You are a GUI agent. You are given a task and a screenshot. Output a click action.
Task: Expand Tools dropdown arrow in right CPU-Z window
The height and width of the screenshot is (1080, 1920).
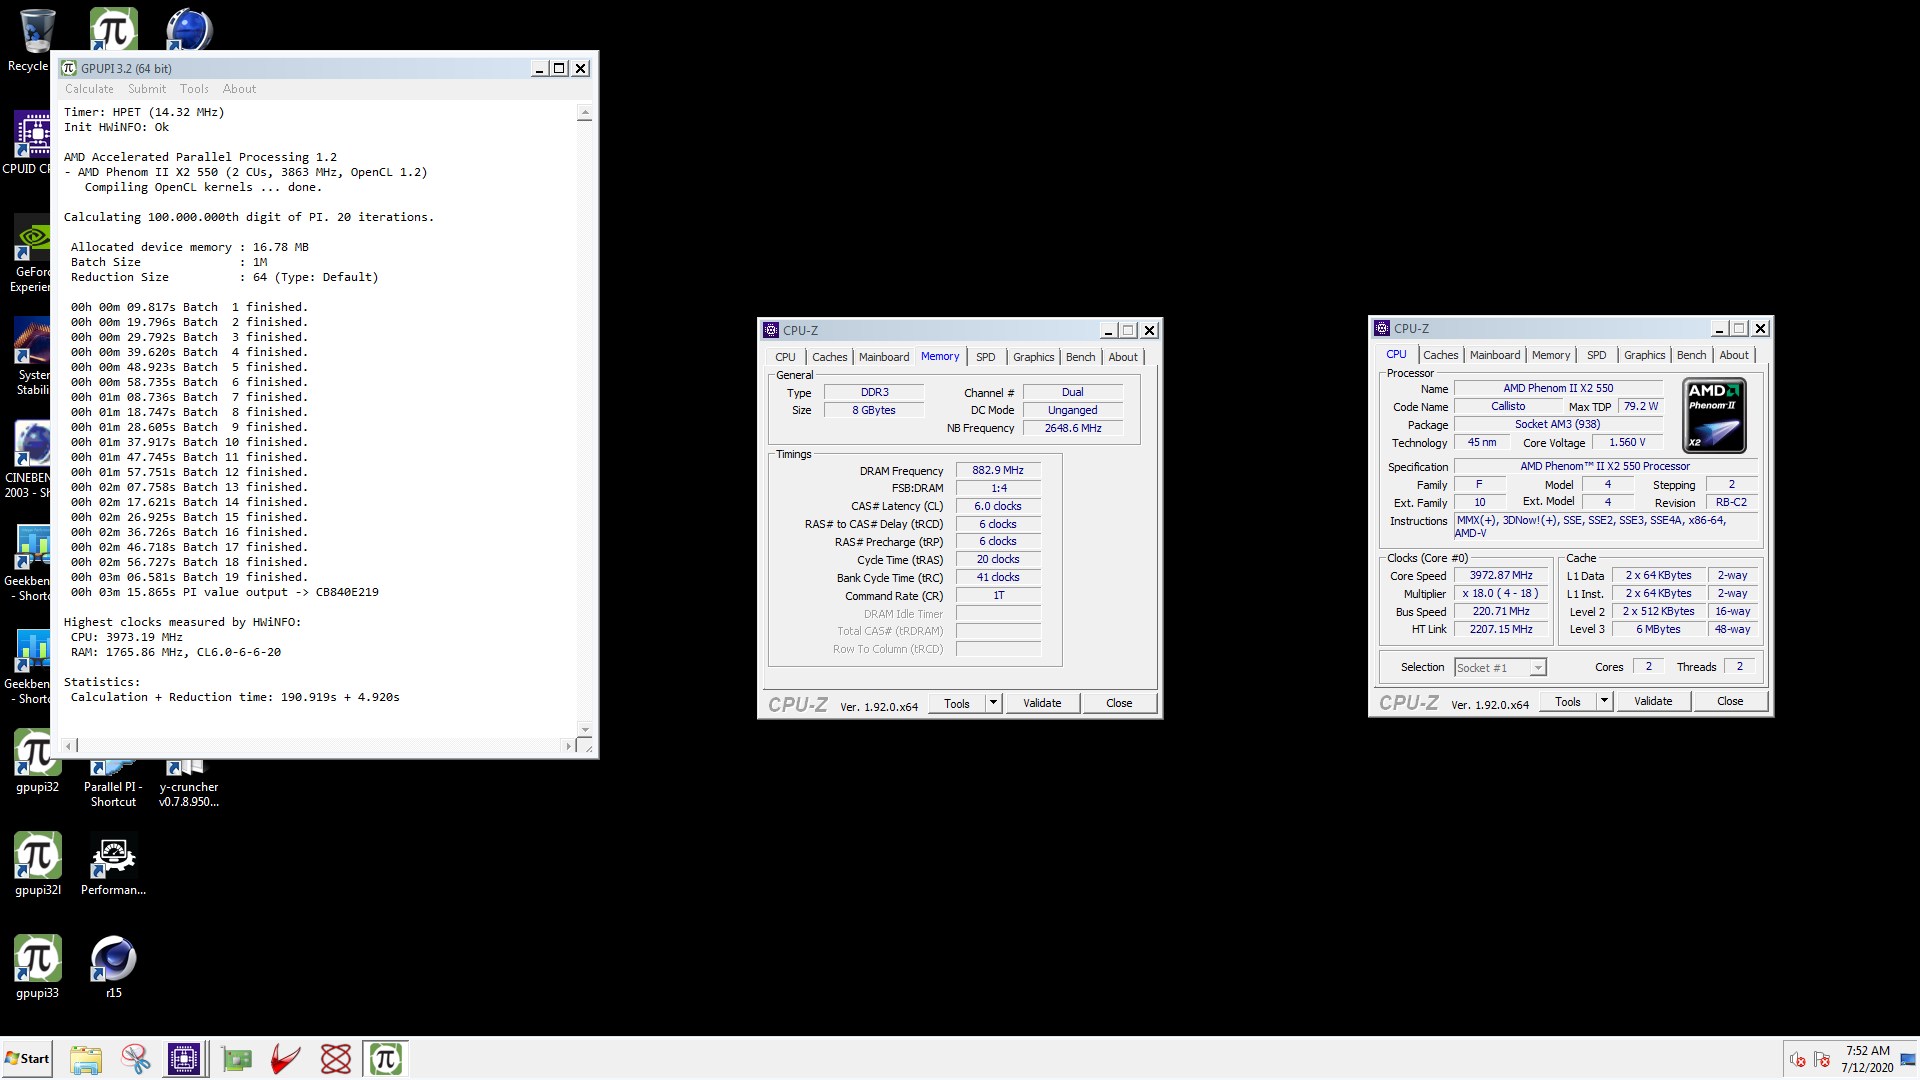tap(1604, 701)
